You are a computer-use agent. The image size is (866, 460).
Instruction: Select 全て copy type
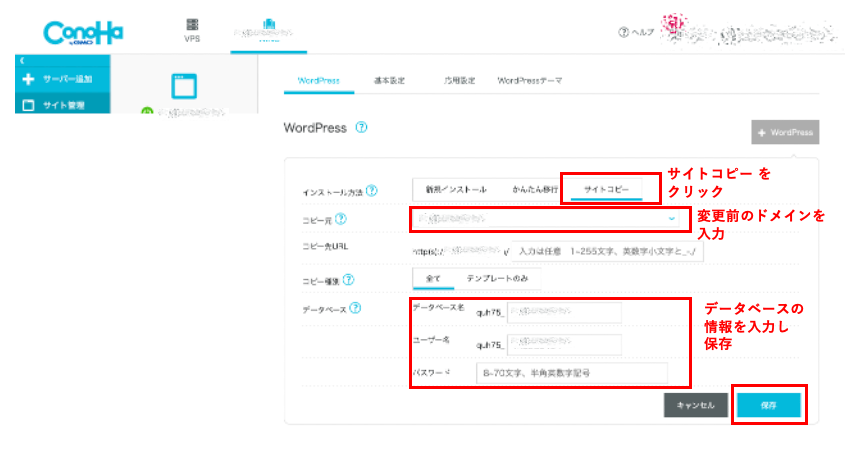[433, 278]
